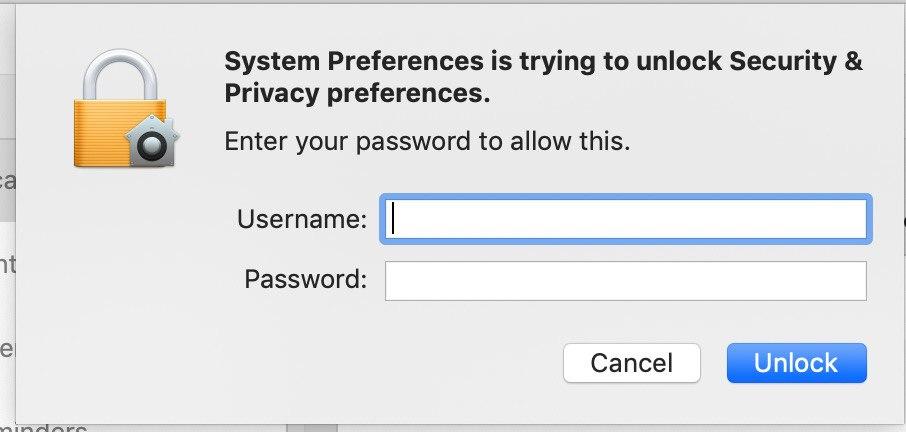
Task: Click the far right end of the Username field
Action: (x=856, y=219)
